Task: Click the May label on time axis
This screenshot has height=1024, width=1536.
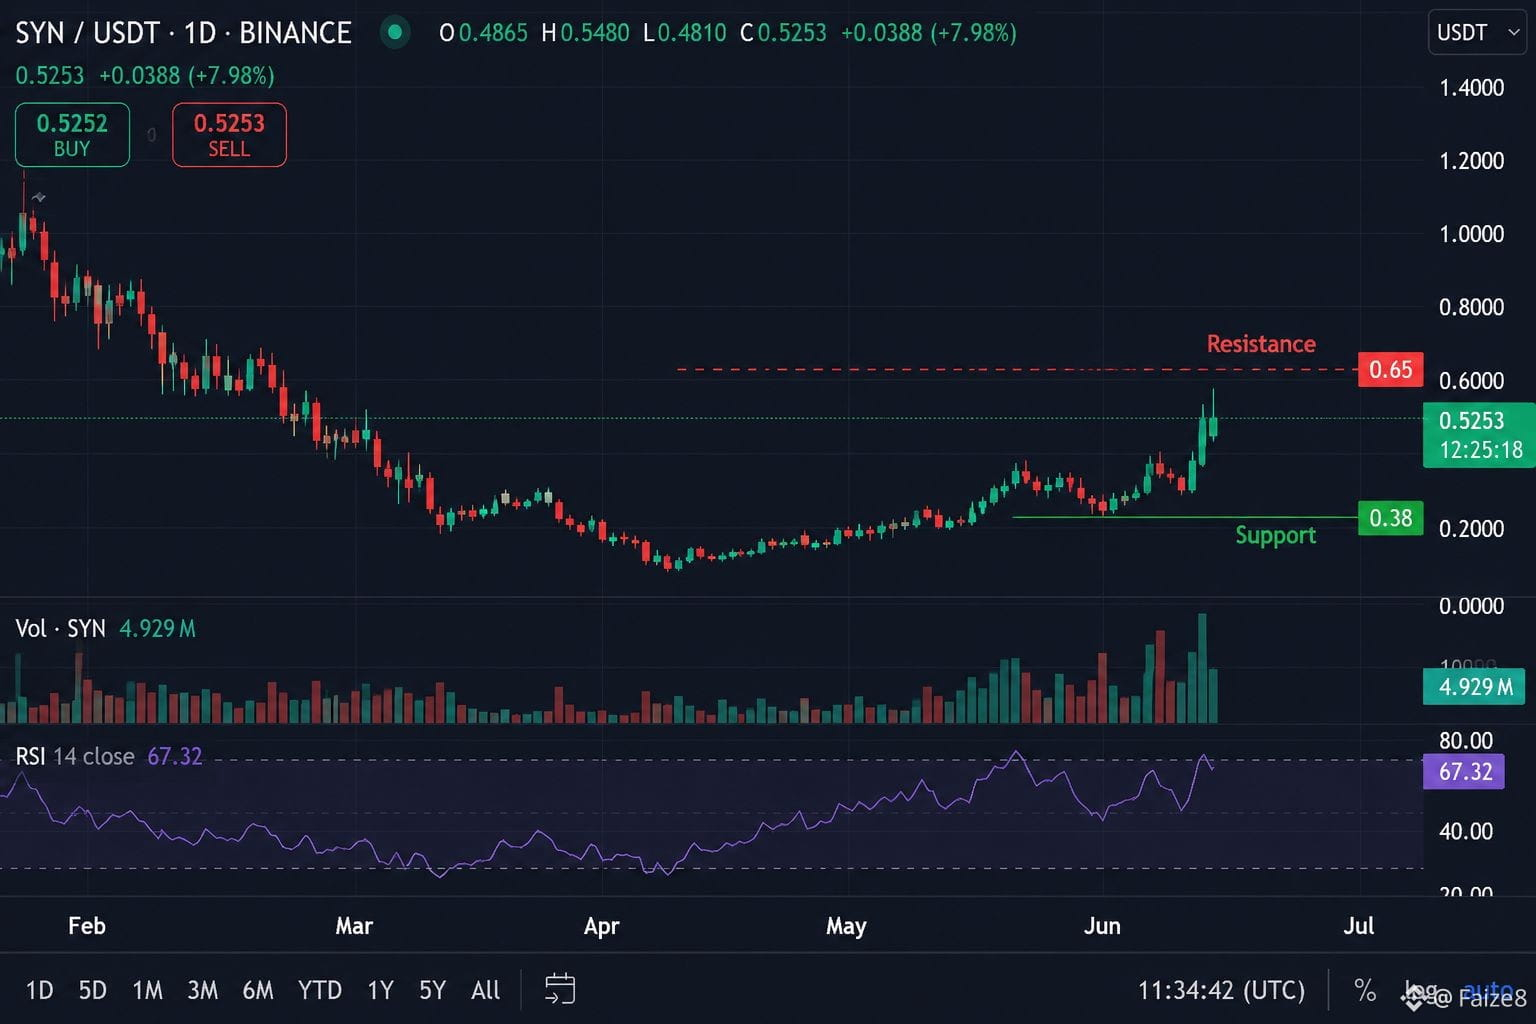Action: point(846,926)
